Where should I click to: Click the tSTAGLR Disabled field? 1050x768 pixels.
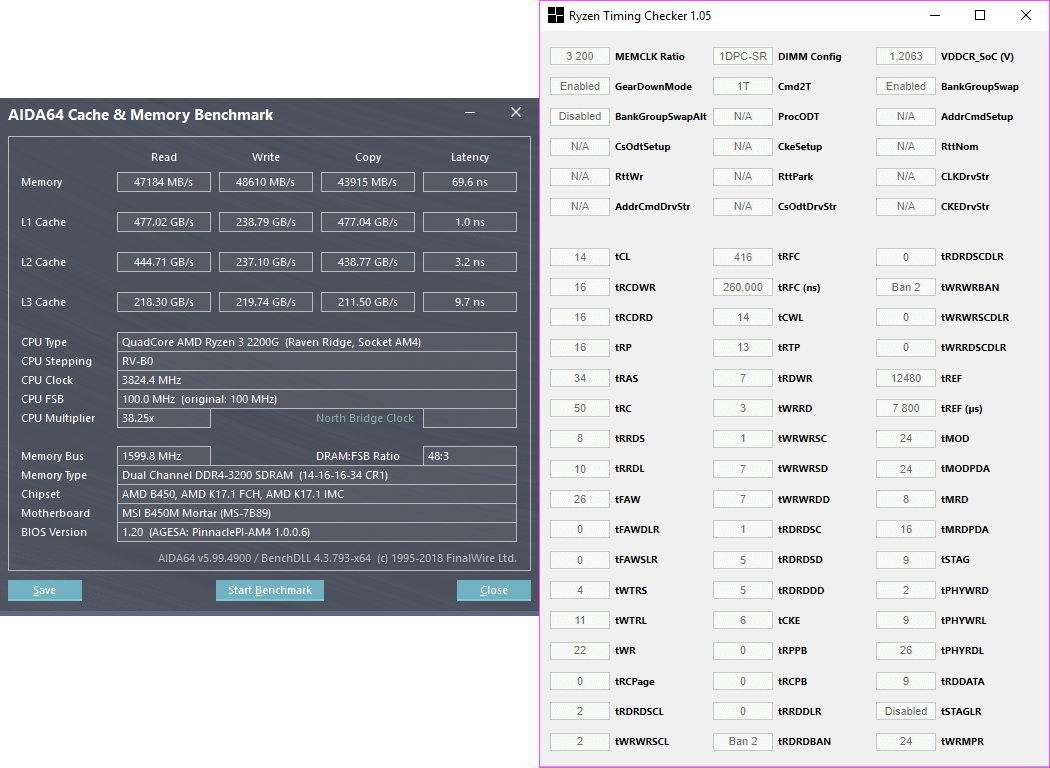click(x=905, y=711)
